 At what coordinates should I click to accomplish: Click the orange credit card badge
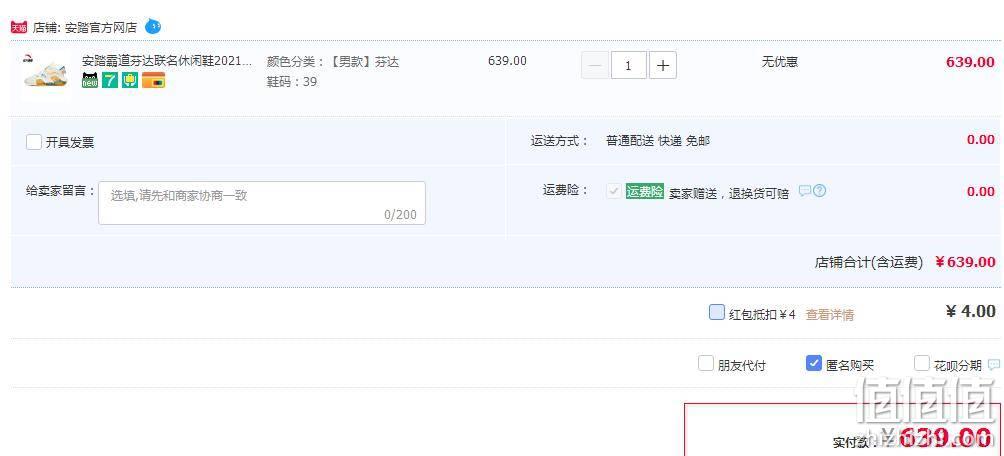coord(154,80)
